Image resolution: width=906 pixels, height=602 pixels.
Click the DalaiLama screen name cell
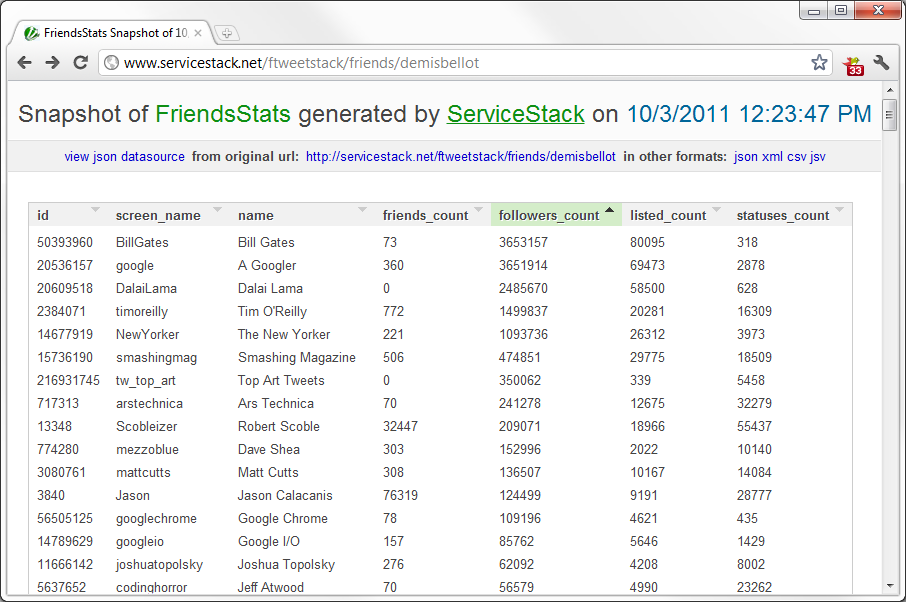146,288
